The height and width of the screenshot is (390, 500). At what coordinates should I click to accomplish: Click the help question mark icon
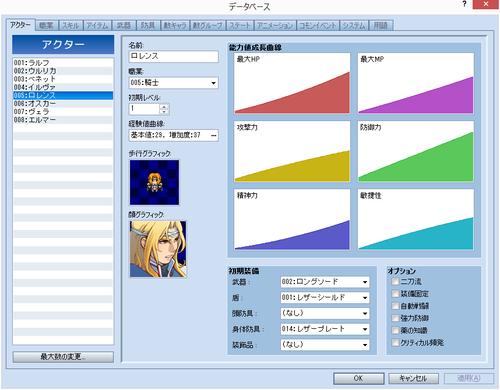pos(464,4)
